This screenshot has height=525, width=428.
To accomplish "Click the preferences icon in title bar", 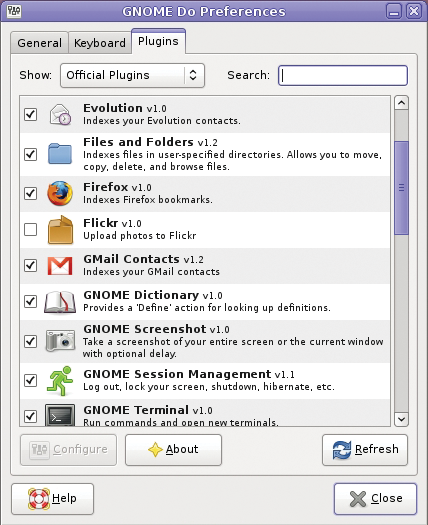I will (14, 11).
